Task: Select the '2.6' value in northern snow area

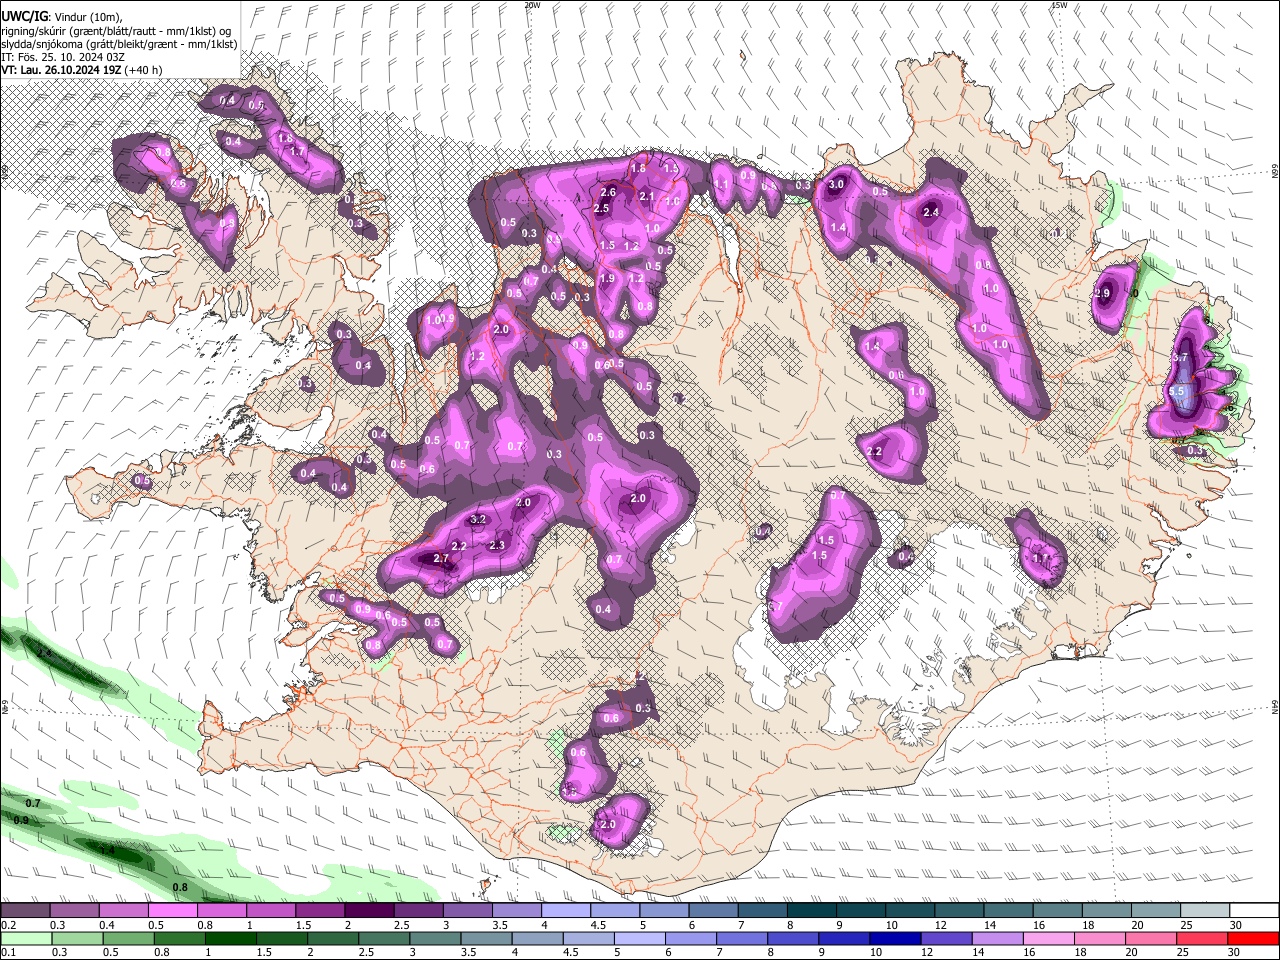Action: (x=609, y=193)
